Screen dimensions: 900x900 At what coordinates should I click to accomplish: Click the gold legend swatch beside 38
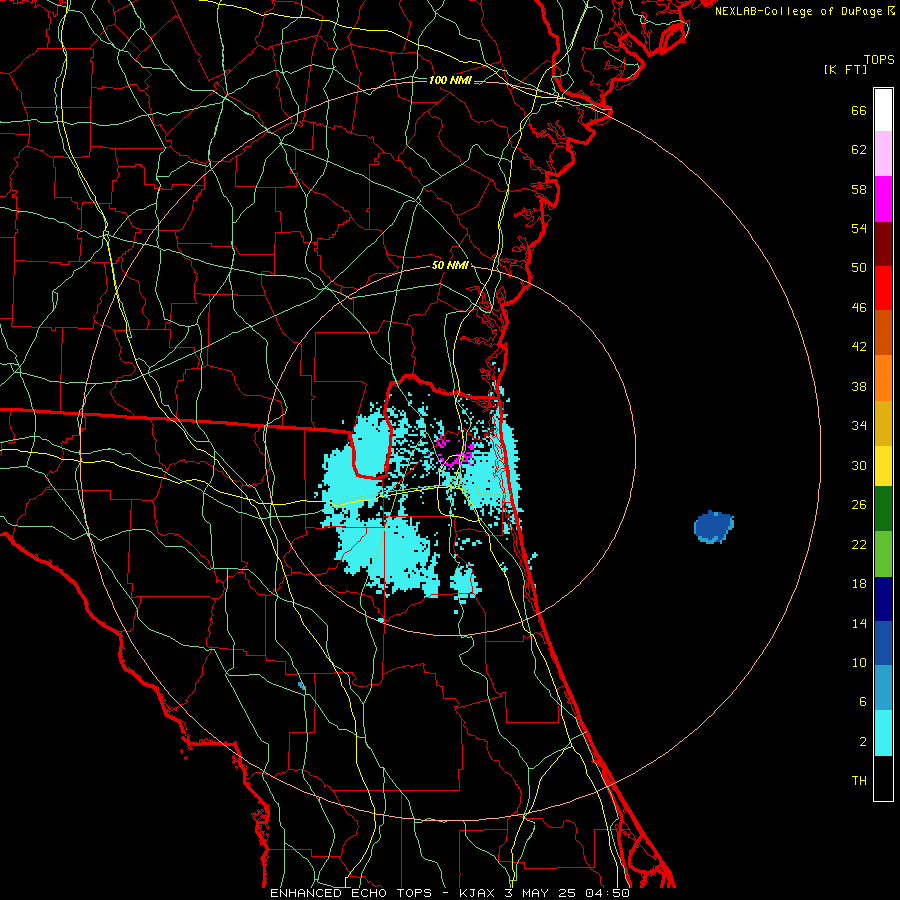tap(883, 423)
